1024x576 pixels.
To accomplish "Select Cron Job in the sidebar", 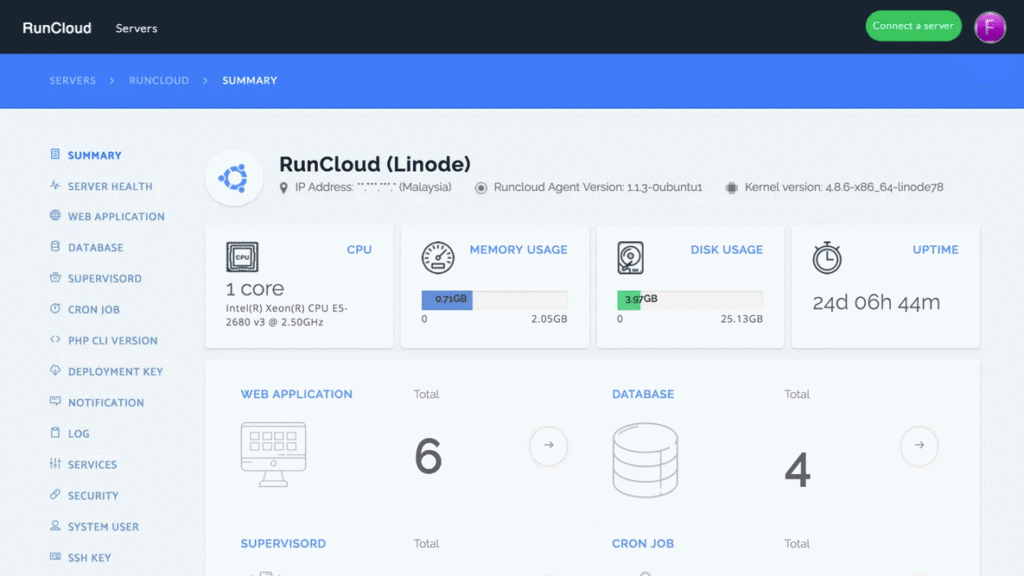I will click(x=93, y=310).
